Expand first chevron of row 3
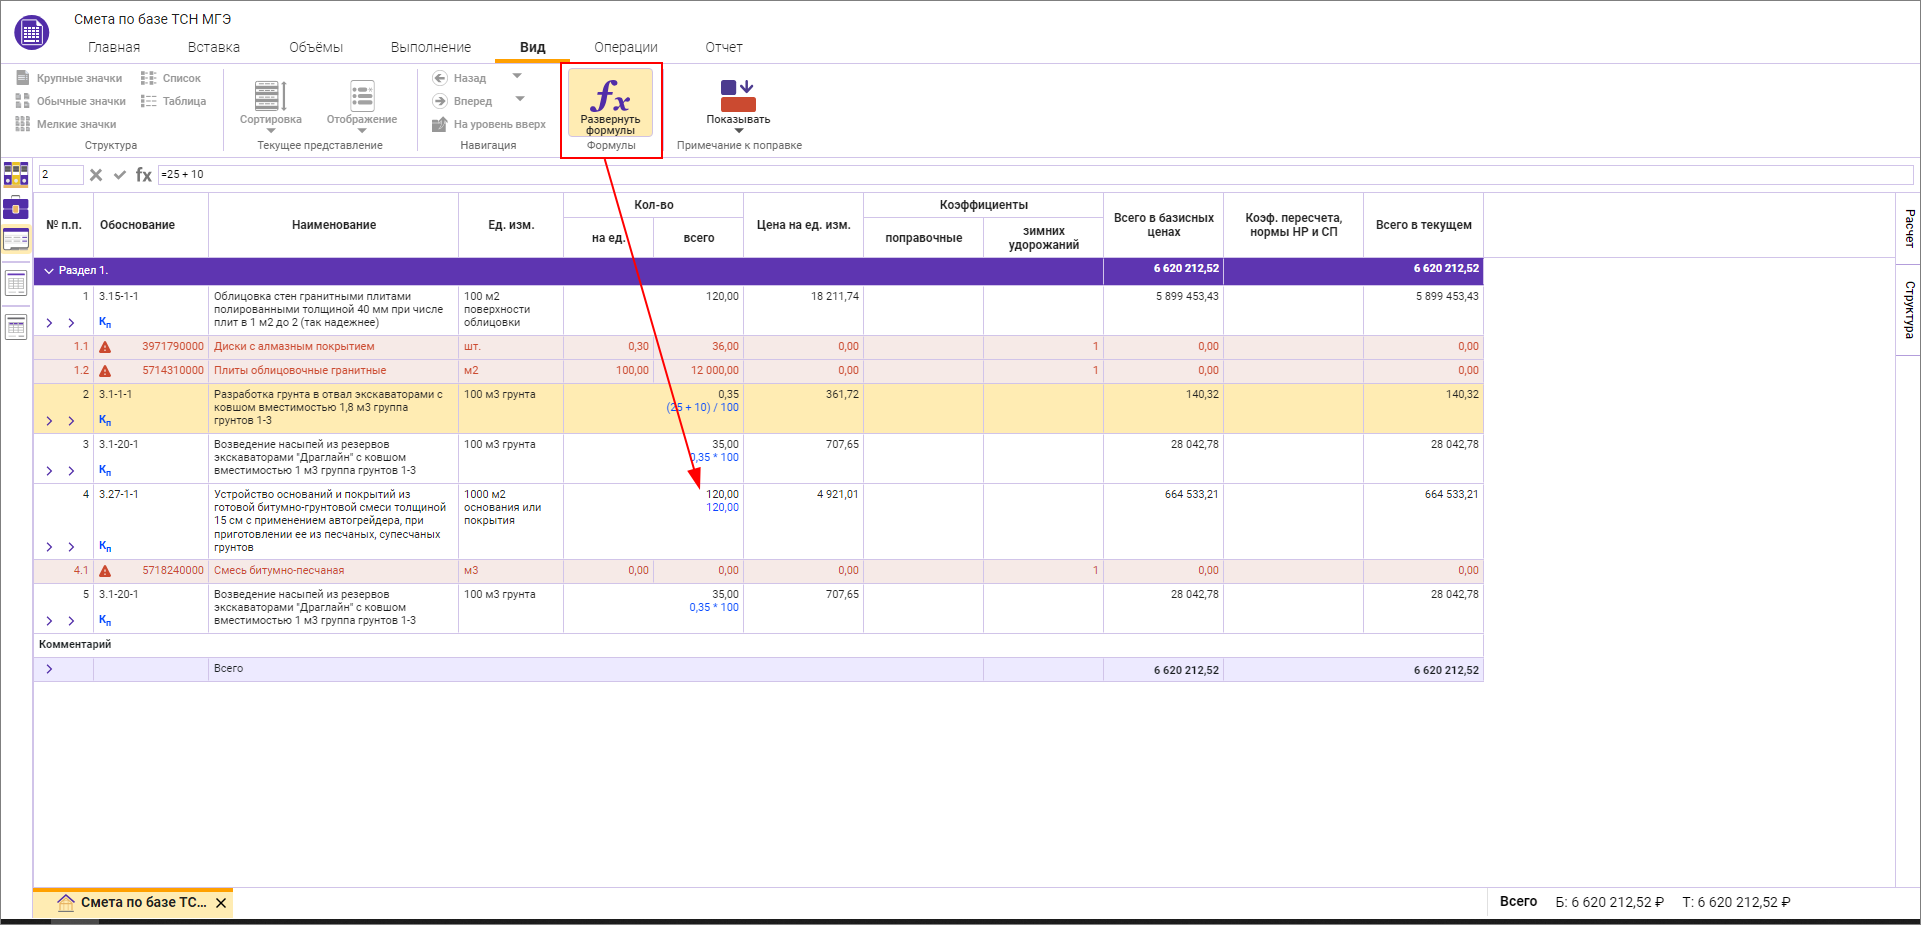This screenshot has height=925, width=1921. 49,471
